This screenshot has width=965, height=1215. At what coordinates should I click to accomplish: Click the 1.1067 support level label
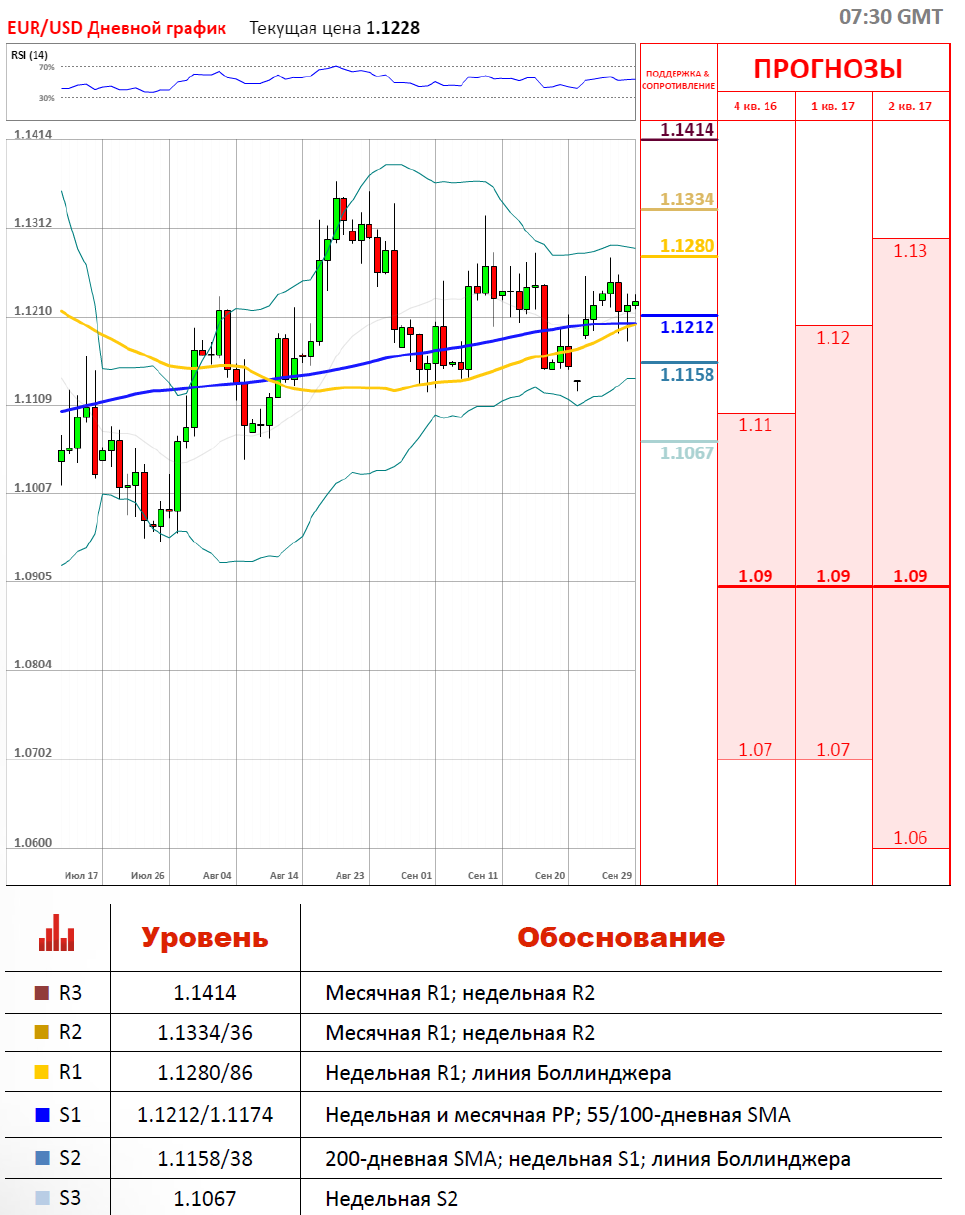[687, 453]
